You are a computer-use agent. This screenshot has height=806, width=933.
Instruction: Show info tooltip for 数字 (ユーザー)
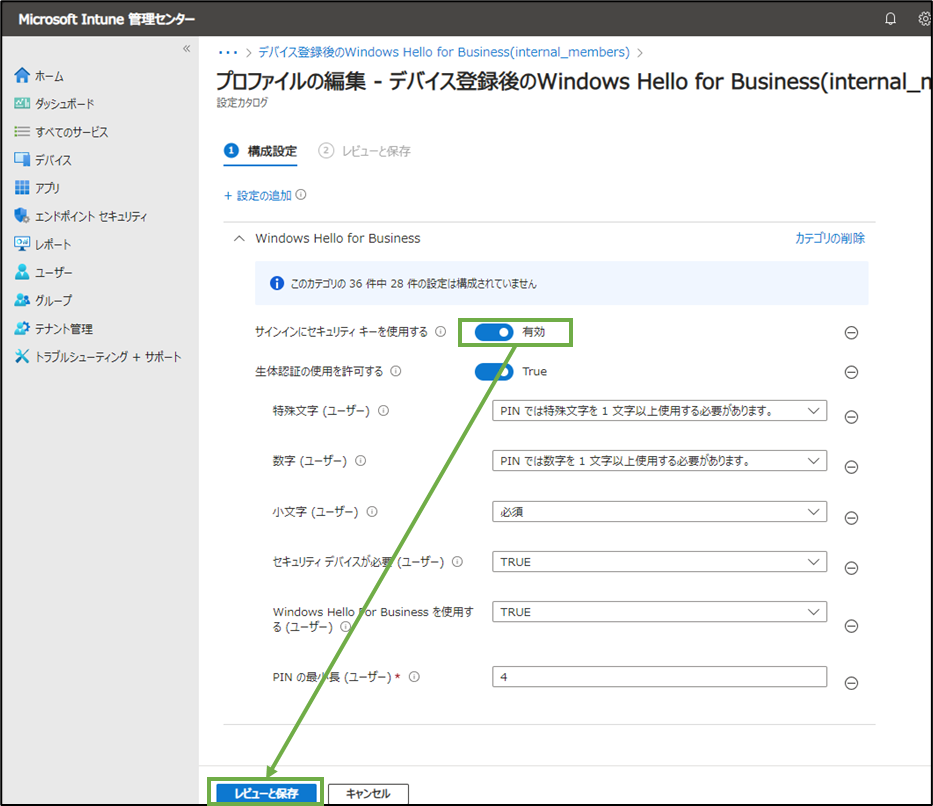(x=361, y=460)
